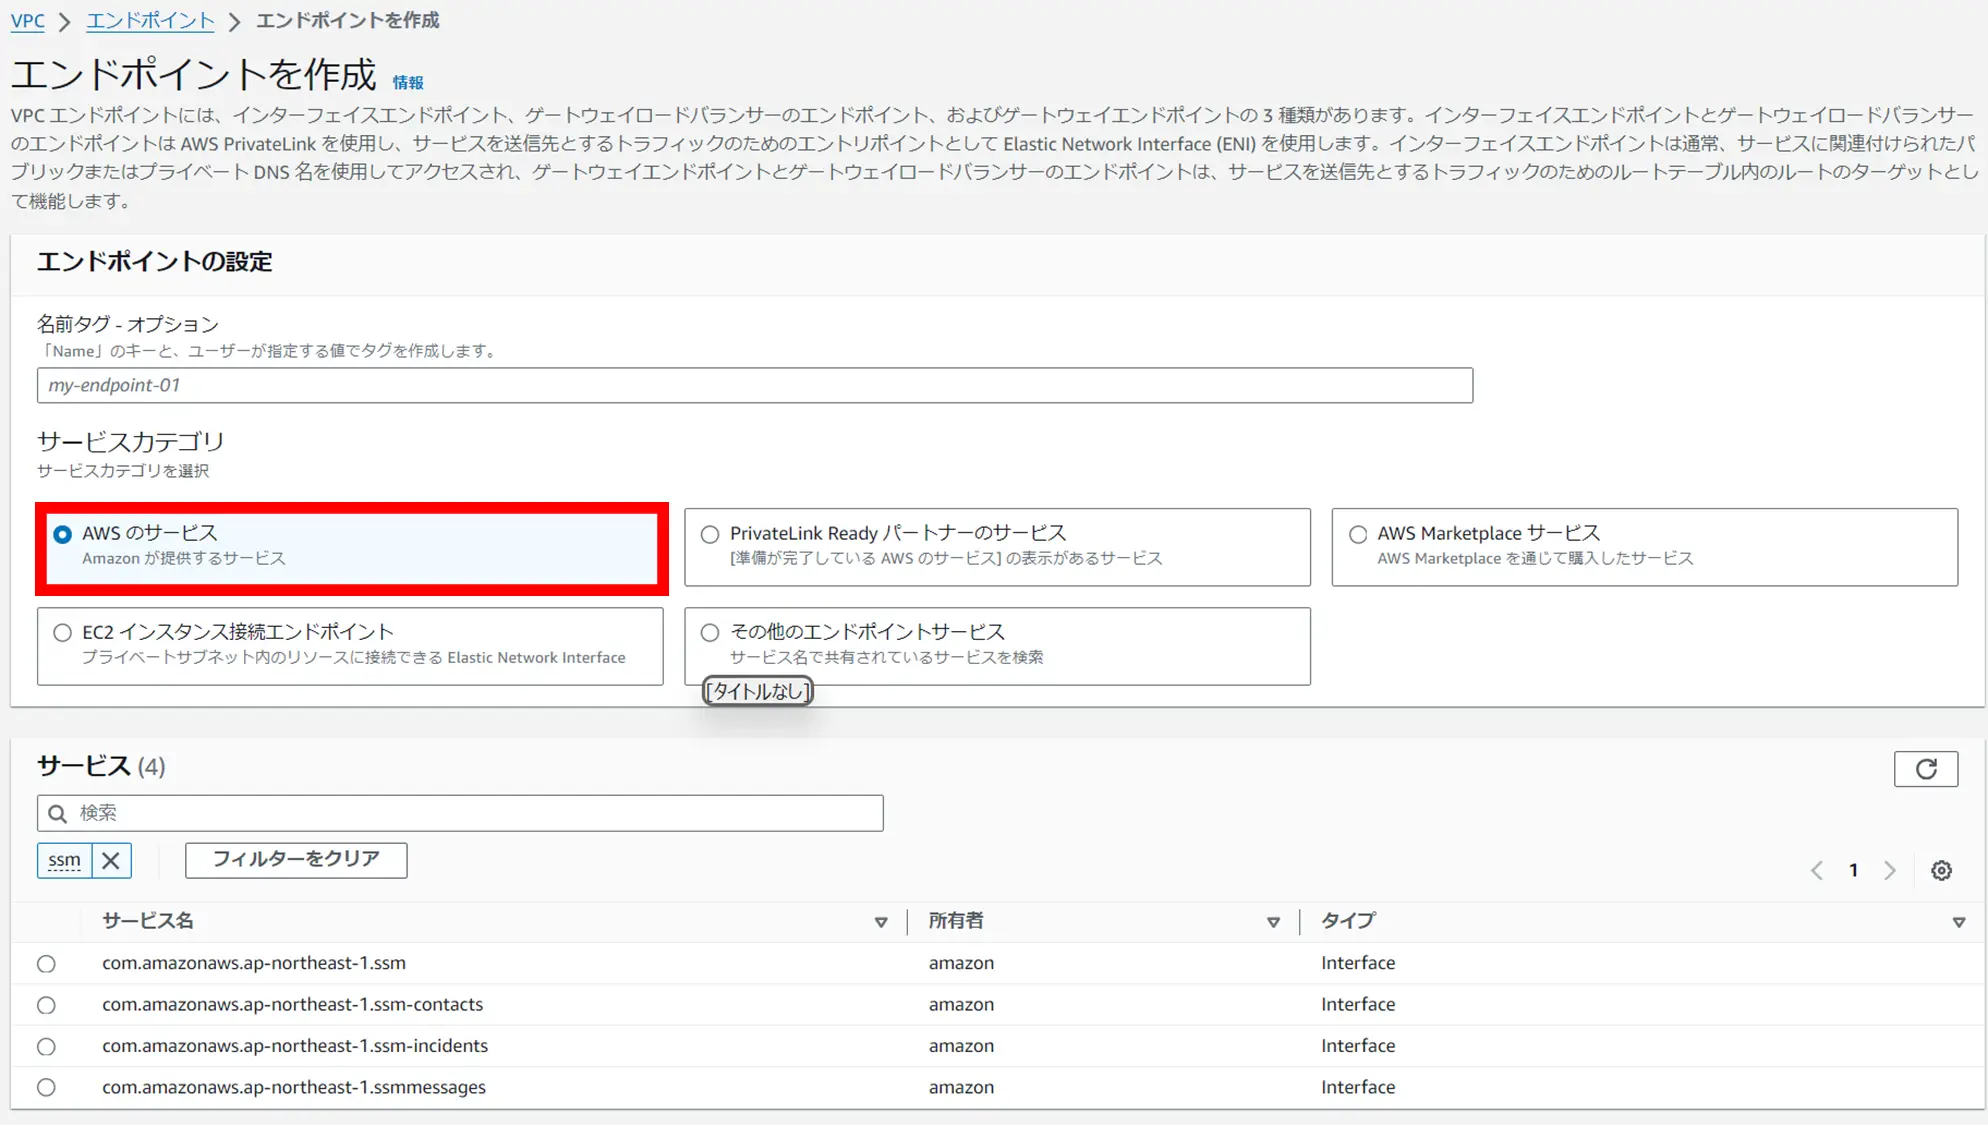Open table preferences gear icon
This screenshot has height=1125, width=1988.
pos(1941,870)
